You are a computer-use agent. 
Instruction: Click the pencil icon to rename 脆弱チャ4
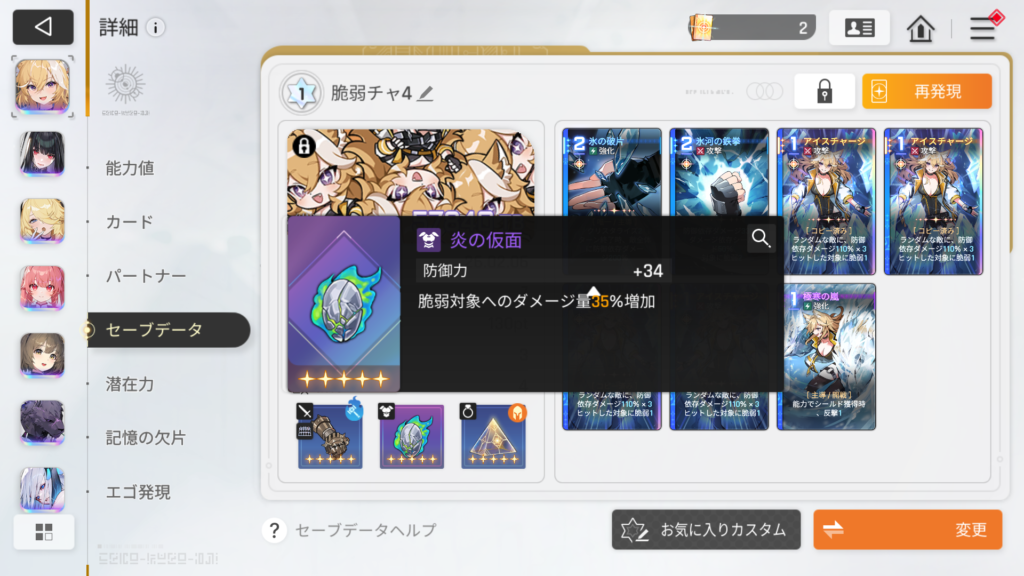pyautogui.click(x=426, y=93)
